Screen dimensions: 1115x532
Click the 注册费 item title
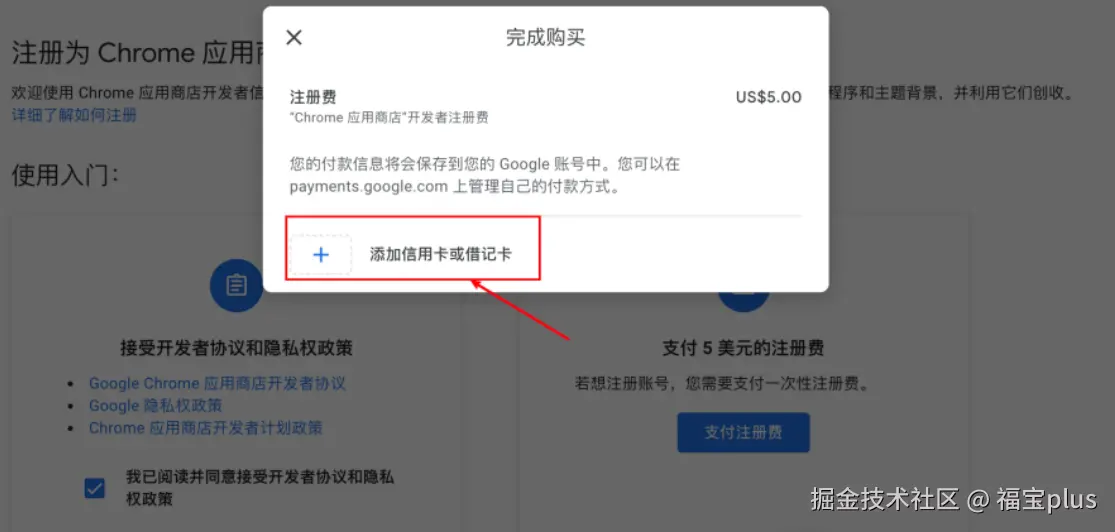pos(313,97)
